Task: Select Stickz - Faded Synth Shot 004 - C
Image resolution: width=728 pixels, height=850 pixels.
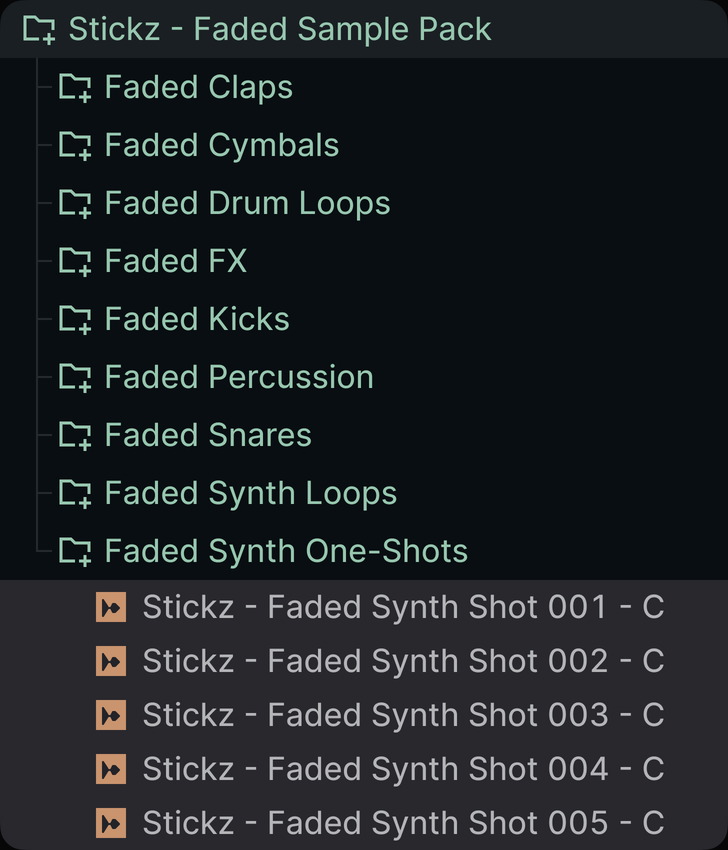Action: click(403, 769)
